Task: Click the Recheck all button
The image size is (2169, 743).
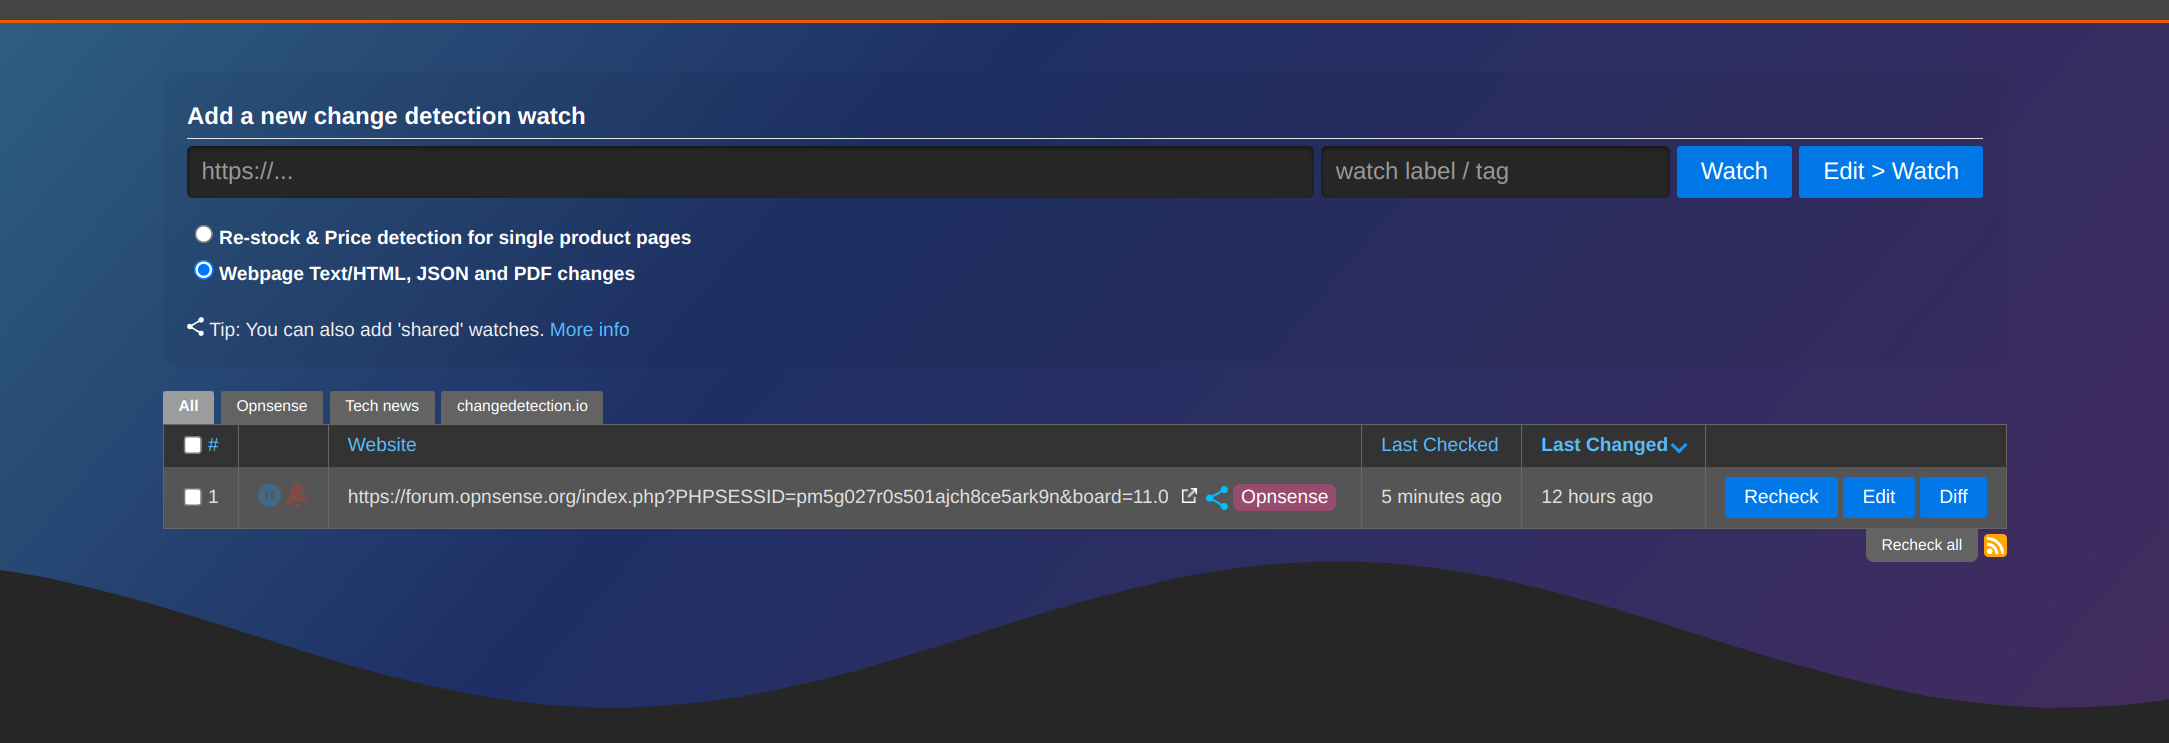Action: coord(1921,545)
